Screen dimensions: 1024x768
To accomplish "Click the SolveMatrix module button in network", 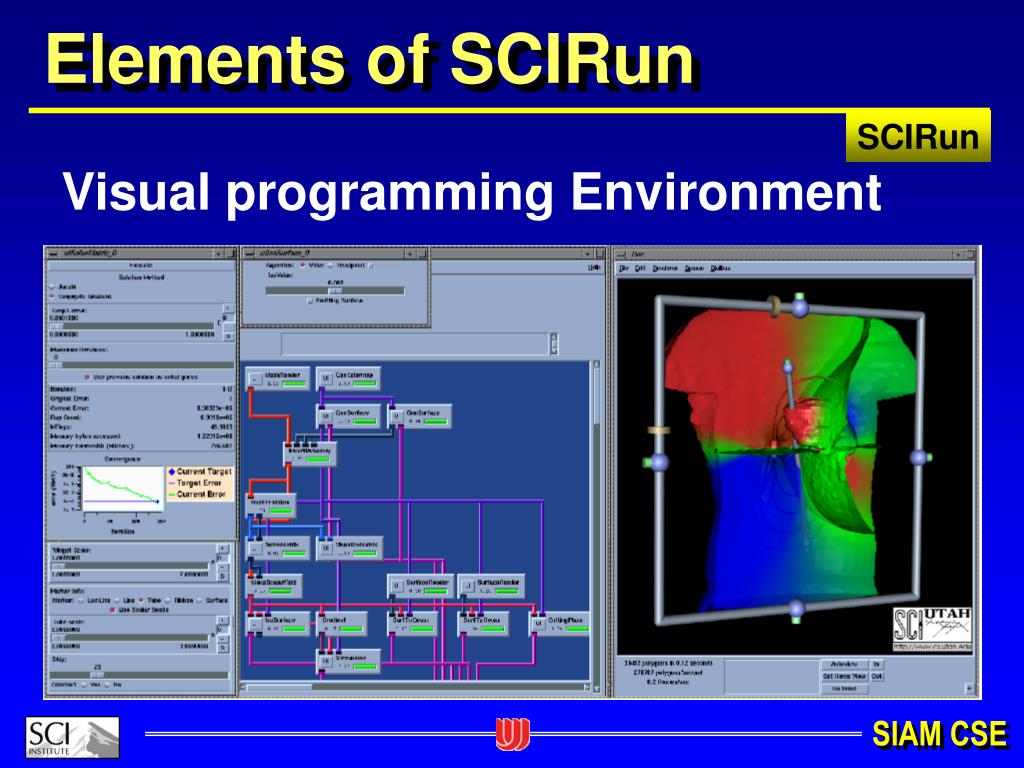I will tap(255, 549).
